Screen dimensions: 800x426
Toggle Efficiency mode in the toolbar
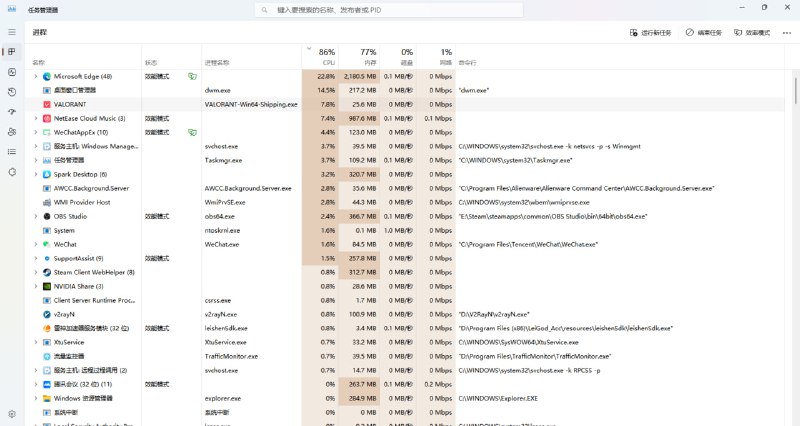(x=752, y=33)
